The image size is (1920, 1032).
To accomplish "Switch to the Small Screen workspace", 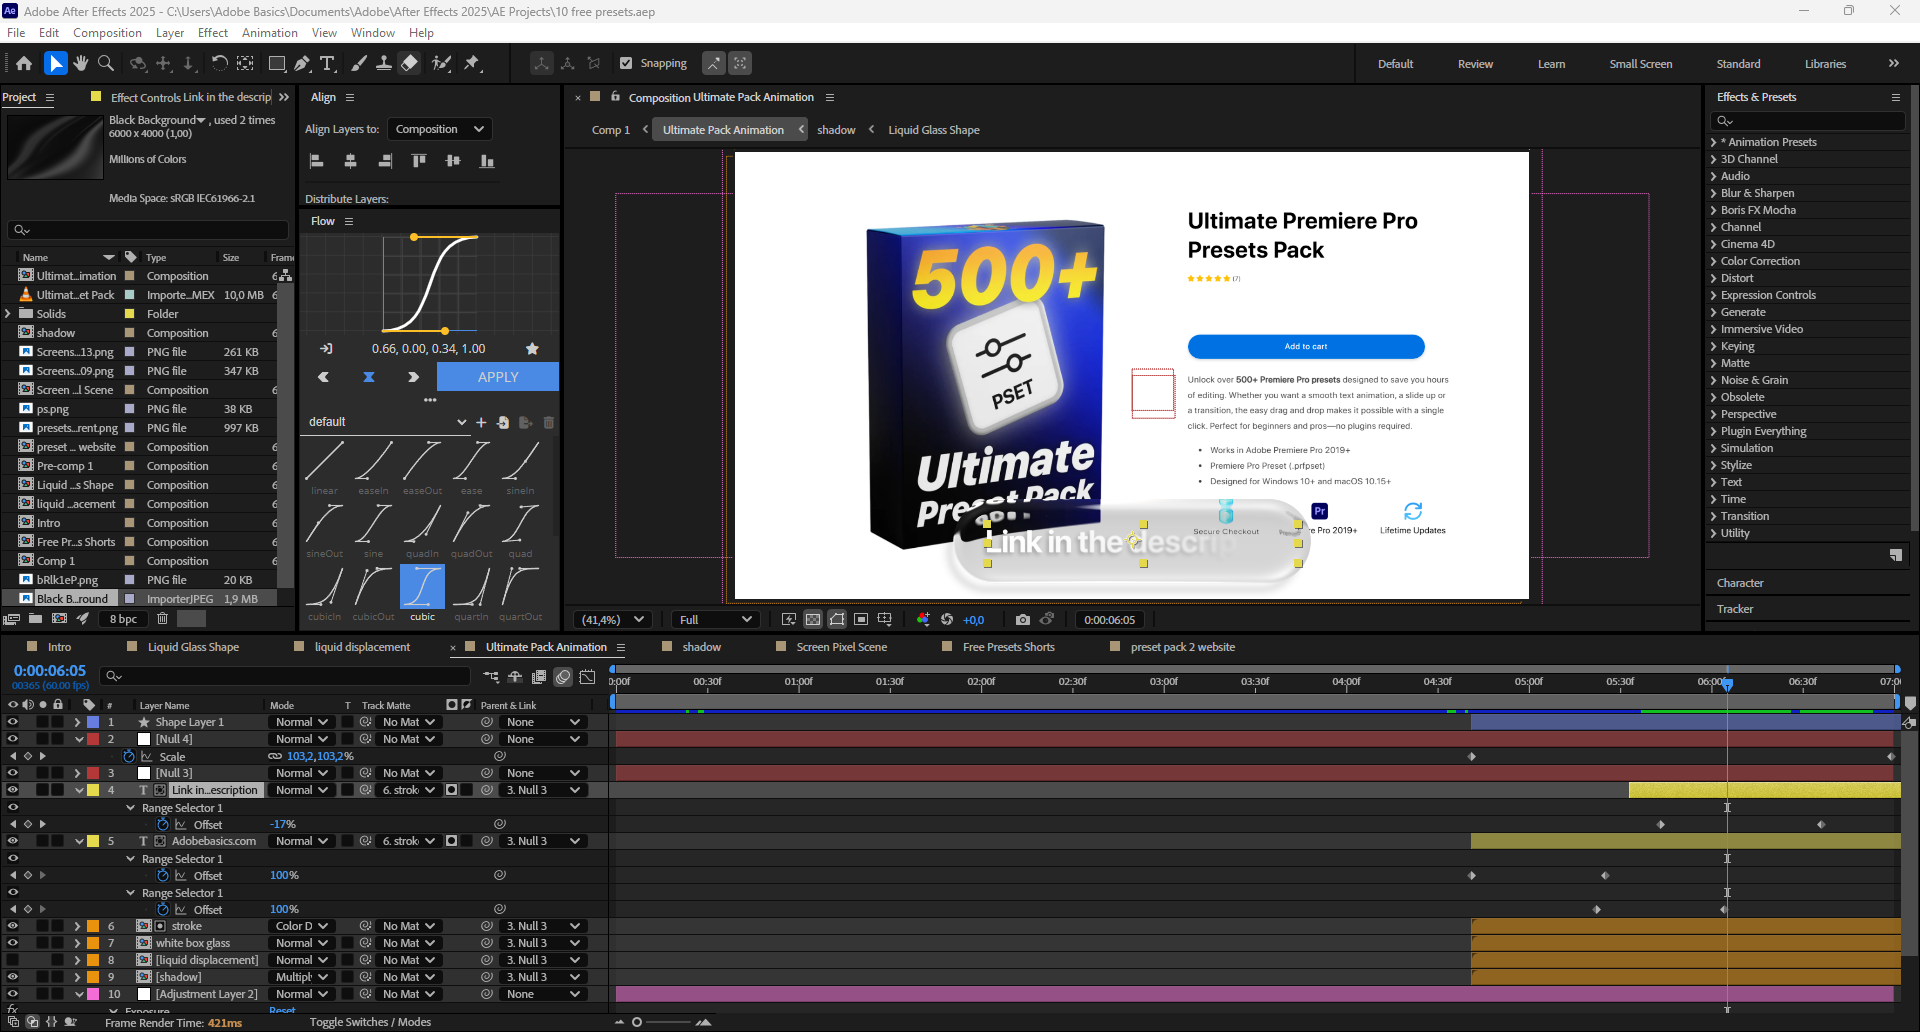I will point(1640,64).
